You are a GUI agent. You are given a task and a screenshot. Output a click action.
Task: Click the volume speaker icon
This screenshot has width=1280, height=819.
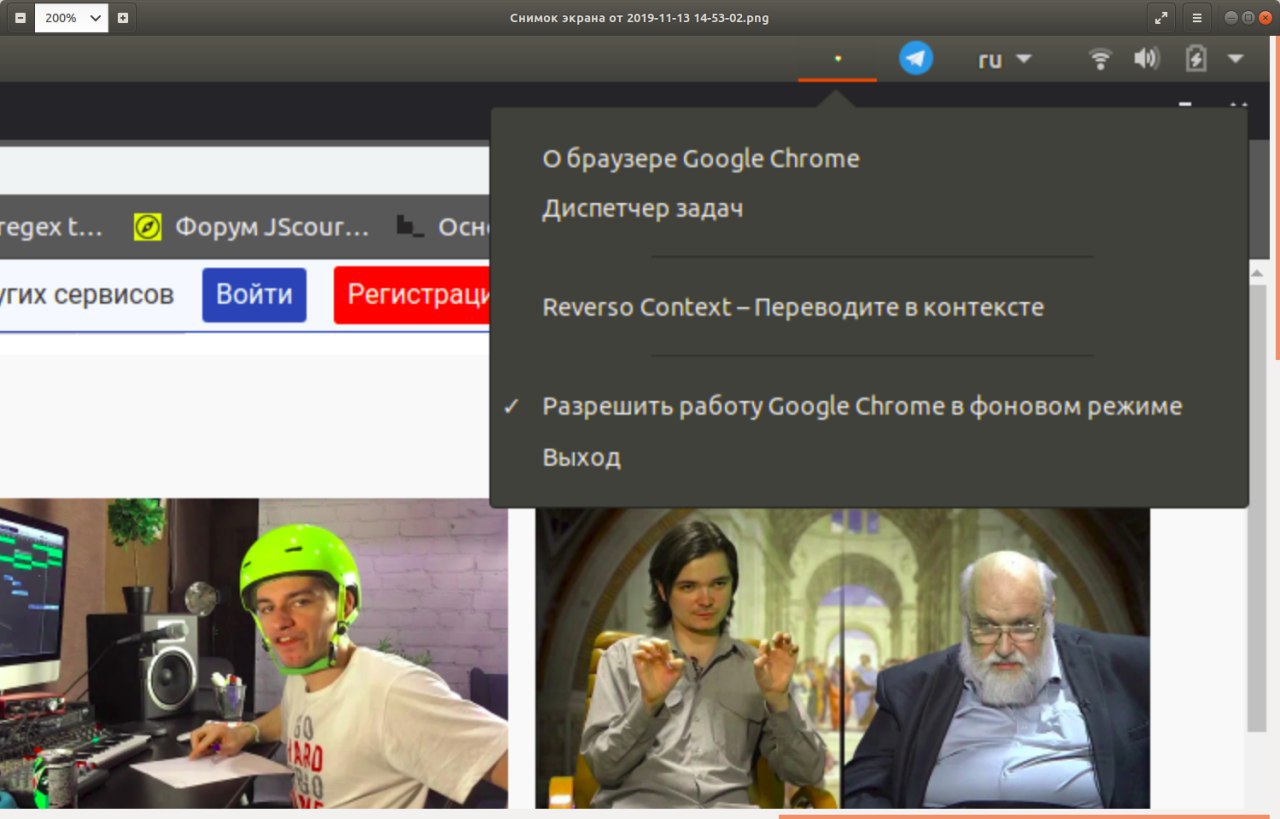coord(1146,59)
